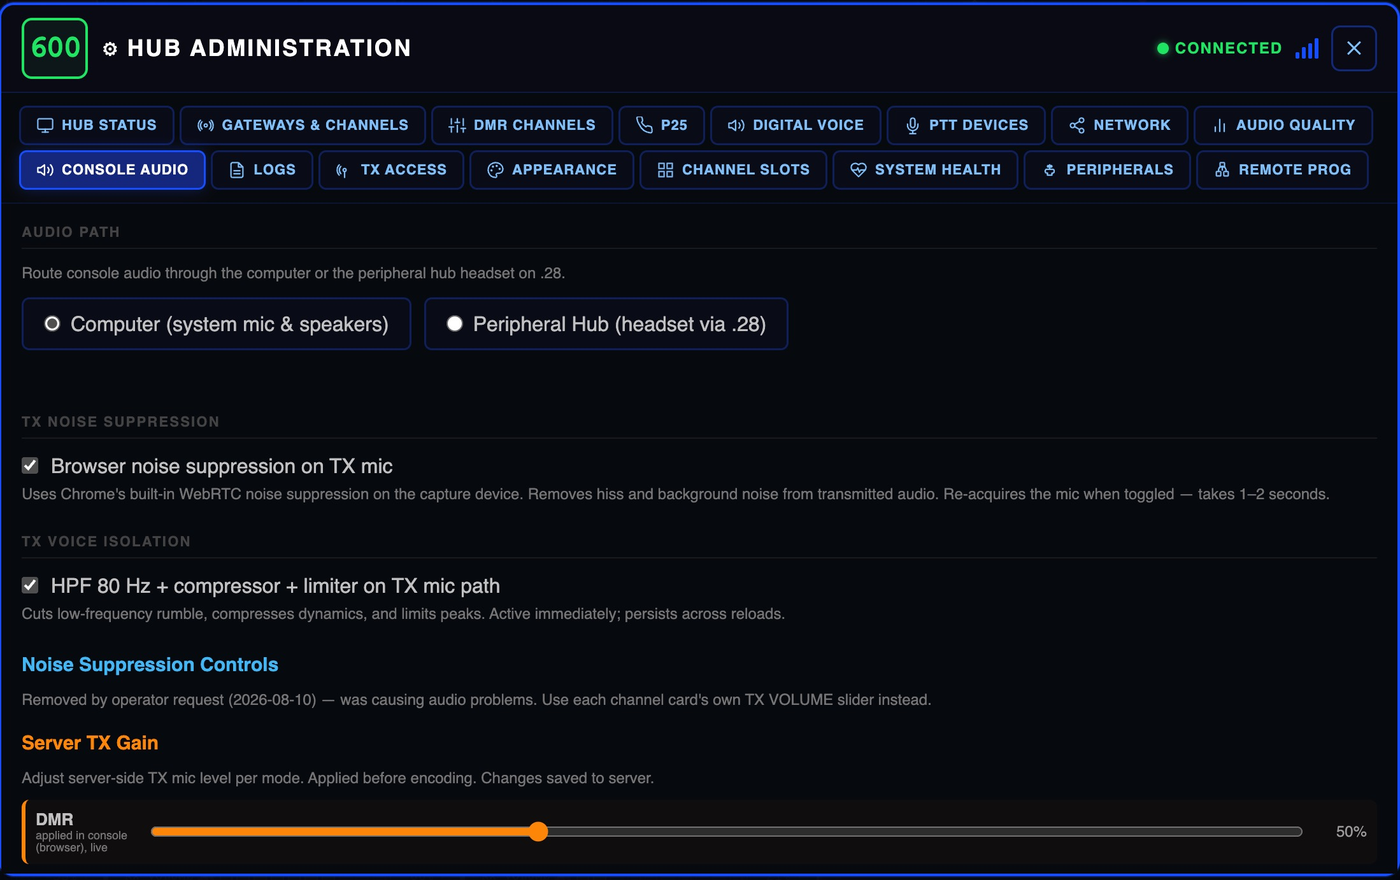The width and height of the screenshot is (1400, 880).
Task: View the Logs tab
Action: [262, 170]
